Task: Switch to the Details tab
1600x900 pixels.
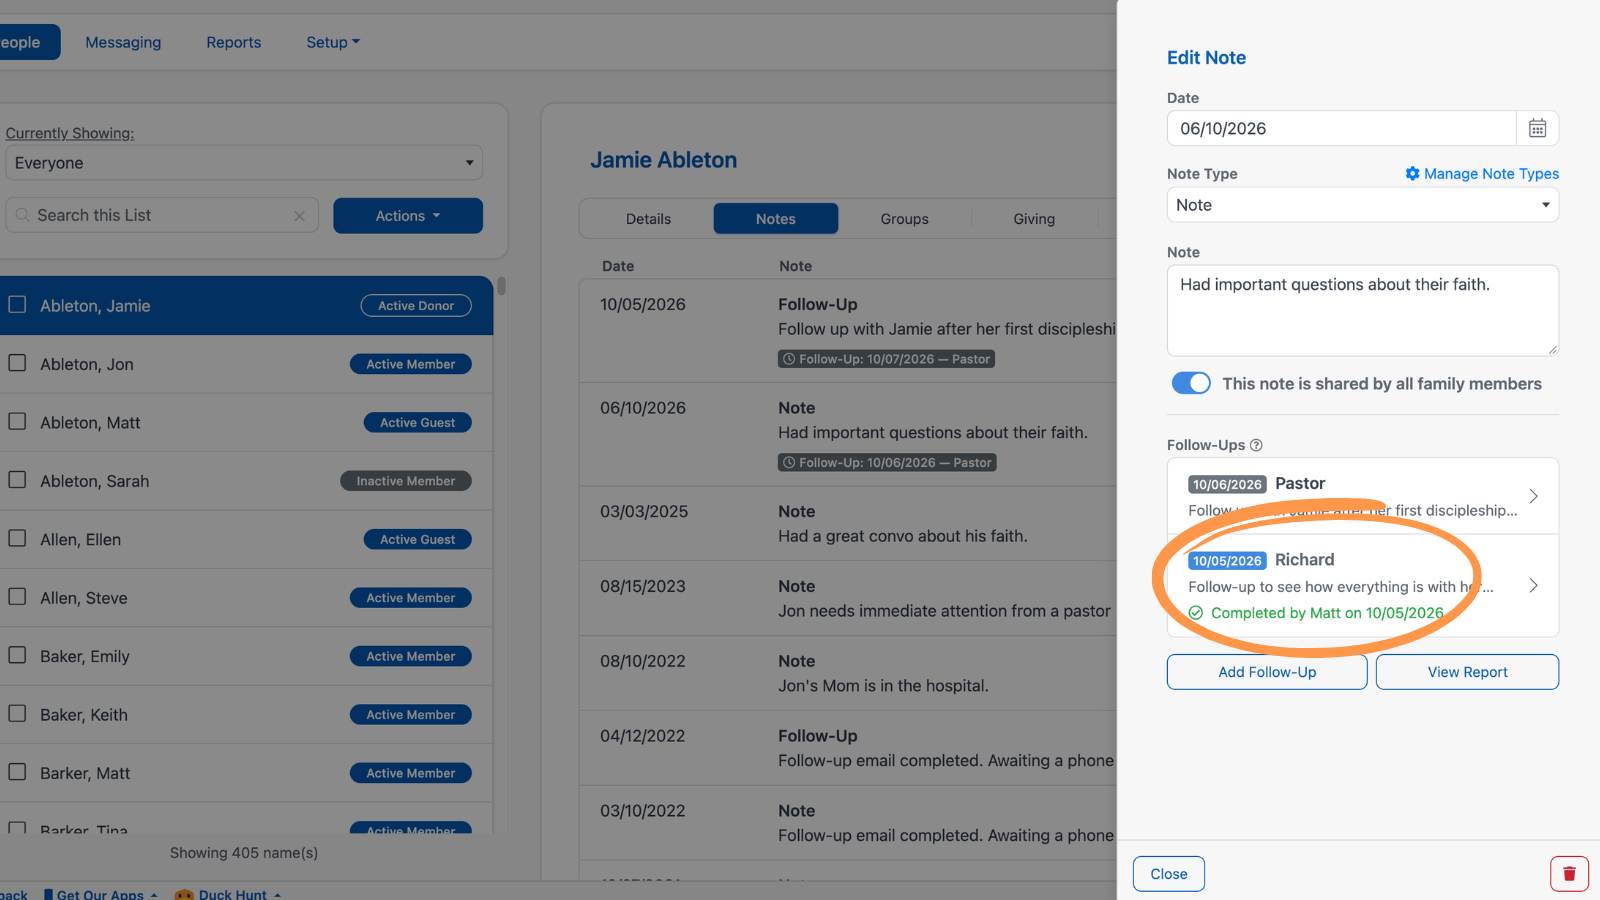Action: (x=648, y=219)
